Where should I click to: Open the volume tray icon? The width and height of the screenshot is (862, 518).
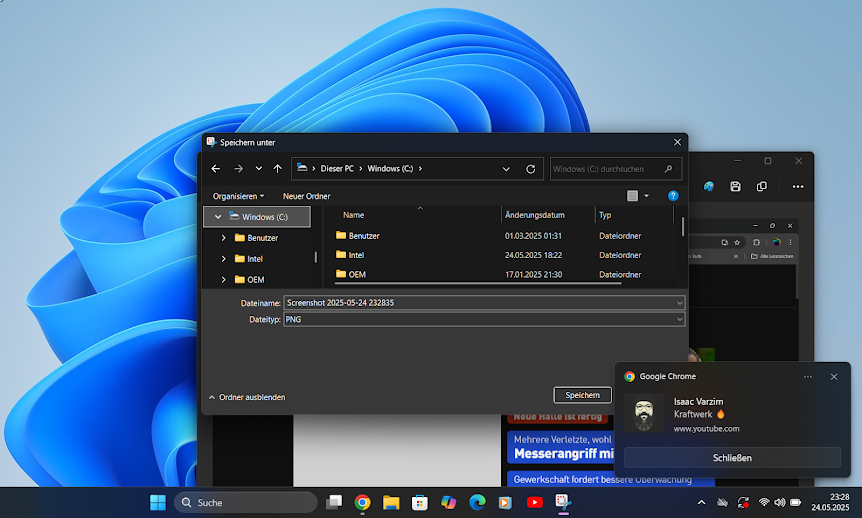pos(780,502)
